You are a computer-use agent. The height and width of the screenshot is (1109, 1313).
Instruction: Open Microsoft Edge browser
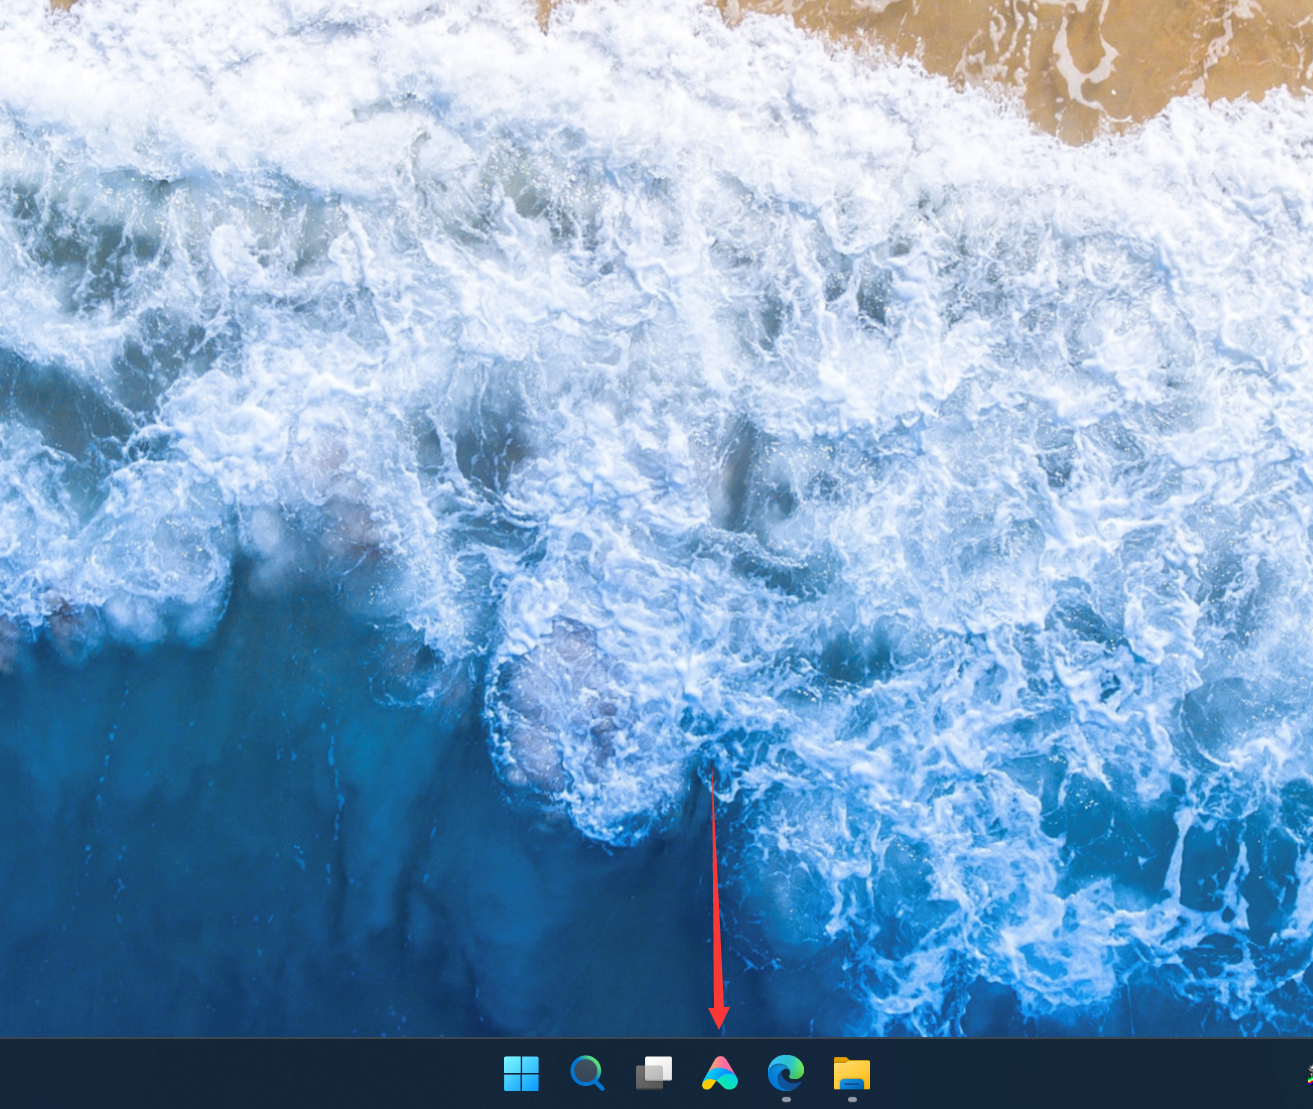pyautogui.click(x=786, y=1073)
